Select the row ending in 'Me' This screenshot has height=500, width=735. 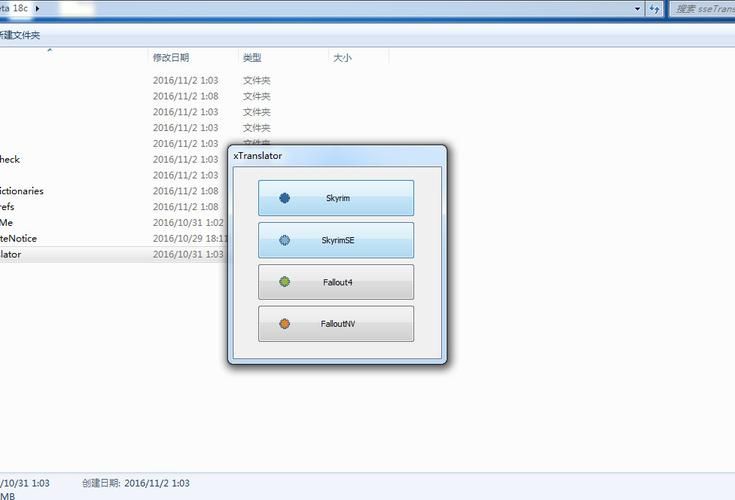tap(112, 223)
